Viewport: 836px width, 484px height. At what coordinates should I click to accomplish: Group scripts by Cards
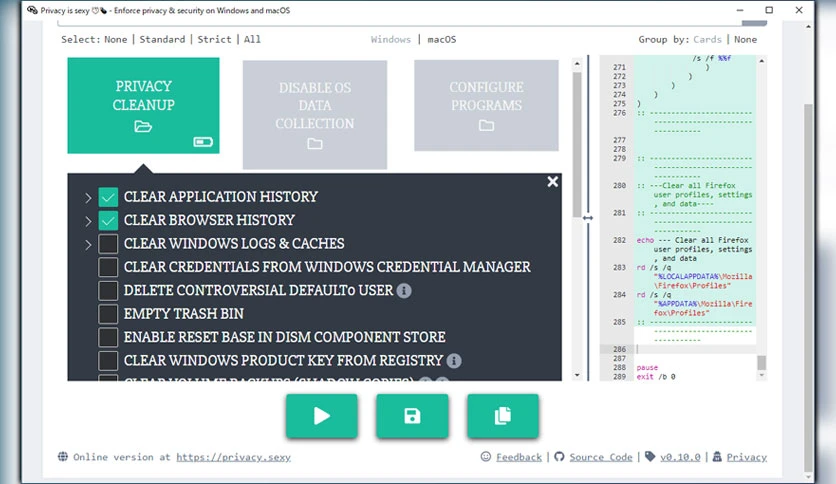pyautogui.click(x=707, y=39)
